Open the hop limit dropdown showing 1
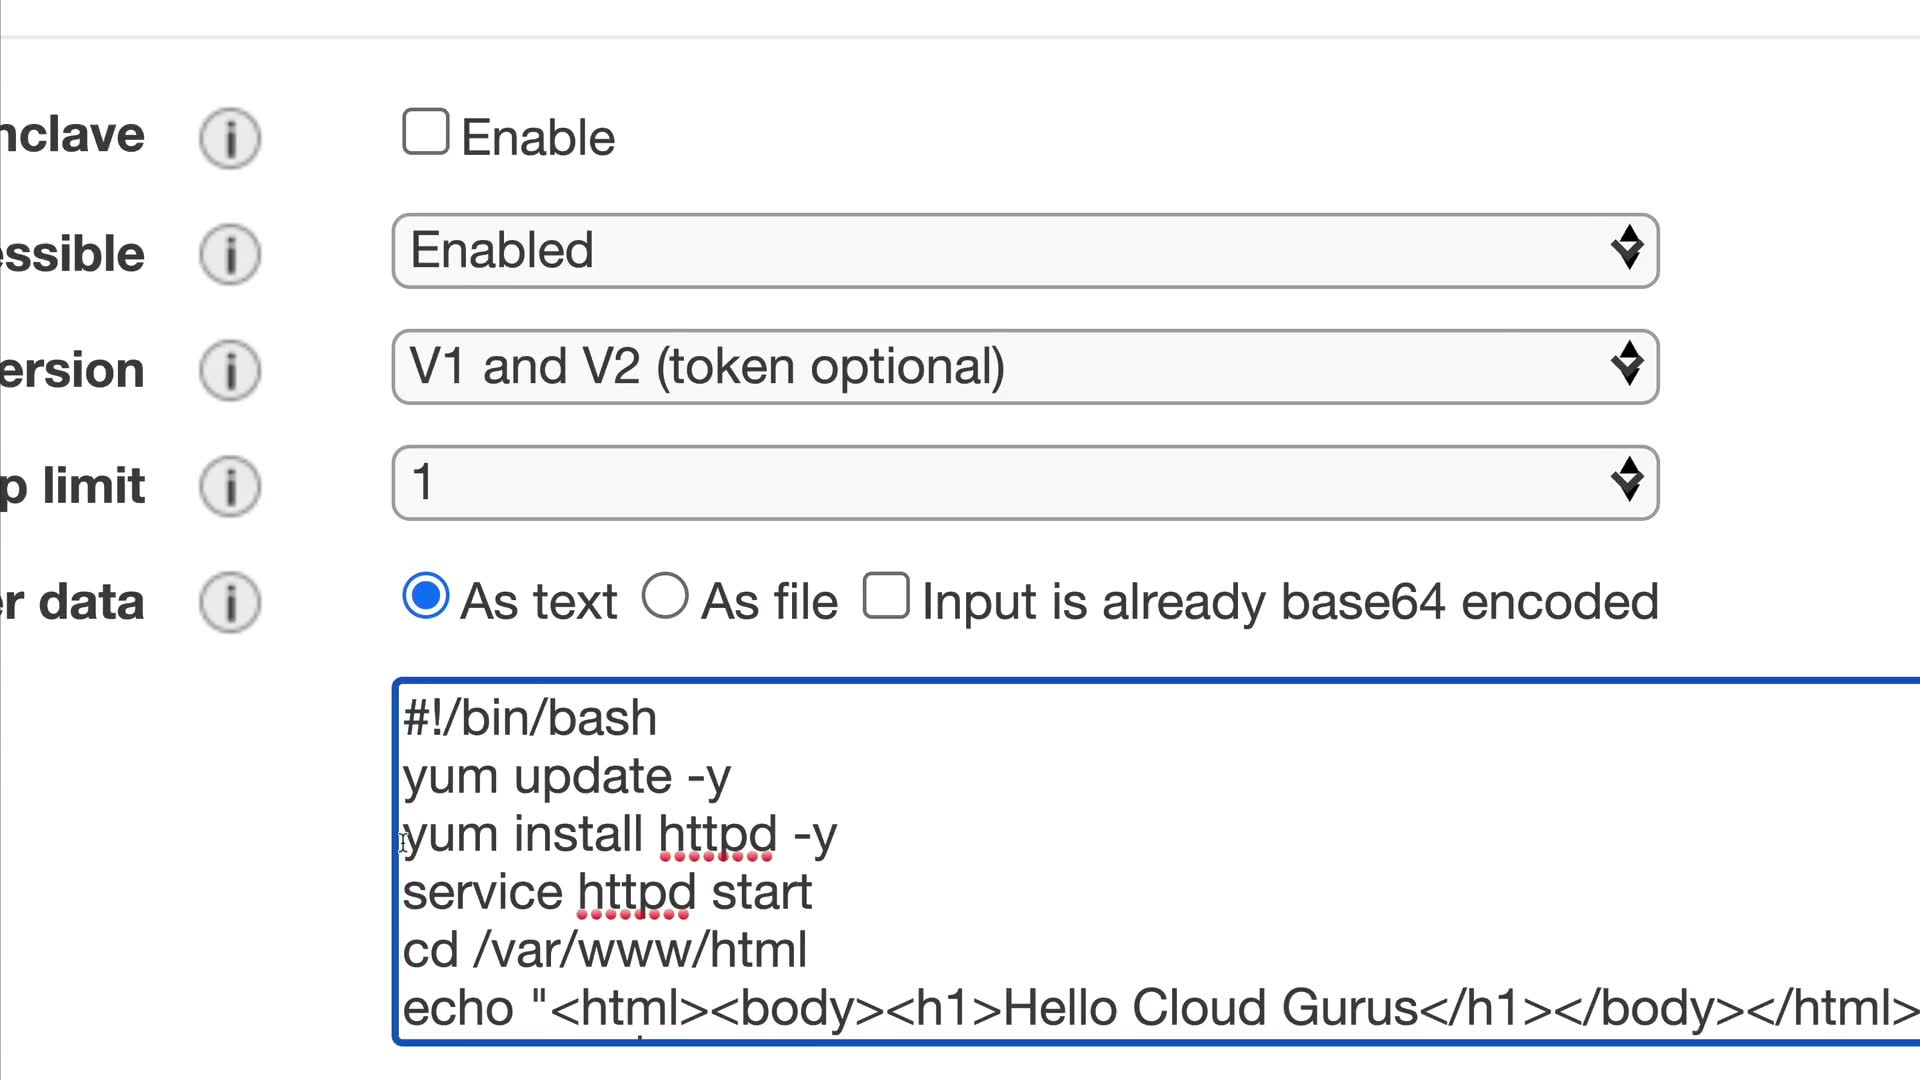1920x1080 pixels. [x=1025, y=483]
